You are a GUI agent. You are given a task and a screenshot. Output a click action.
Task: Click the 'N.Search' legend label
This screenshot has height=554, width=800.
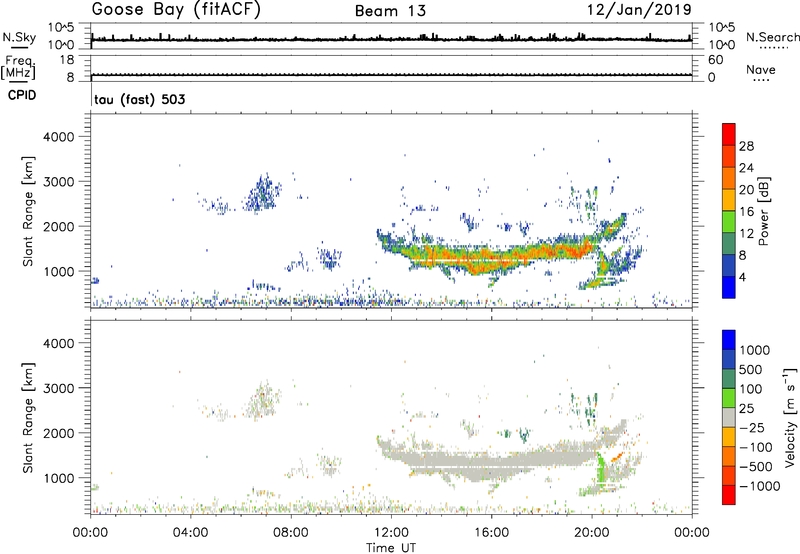coord(773,37)
